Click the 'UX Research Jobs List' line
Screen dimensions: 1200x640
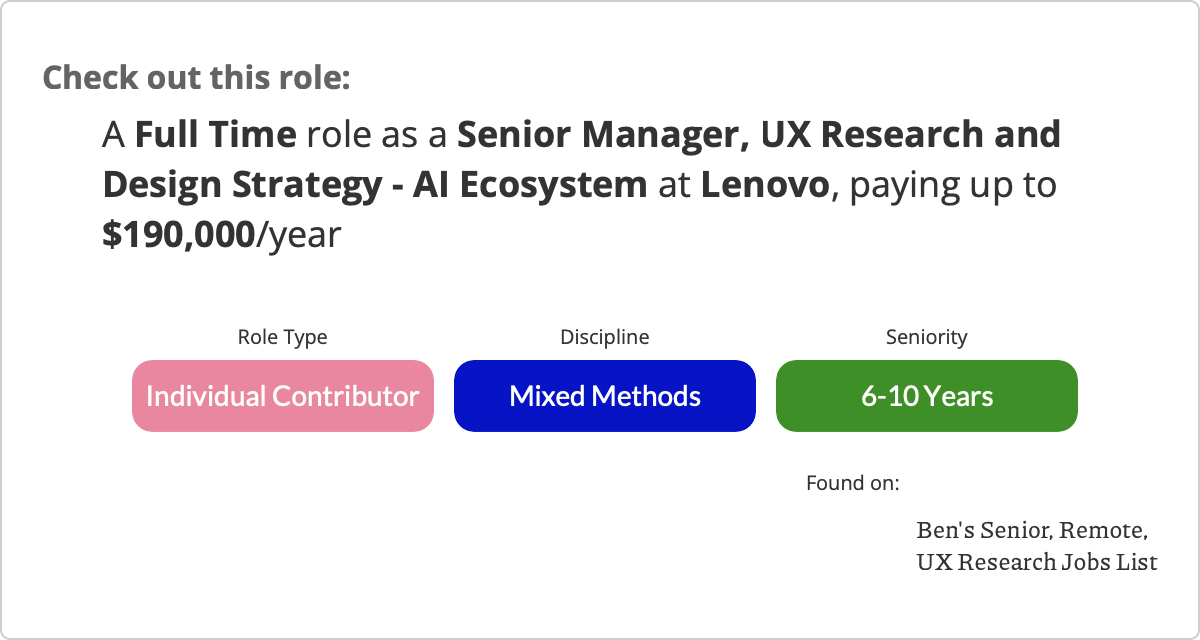pos(1036,562)
